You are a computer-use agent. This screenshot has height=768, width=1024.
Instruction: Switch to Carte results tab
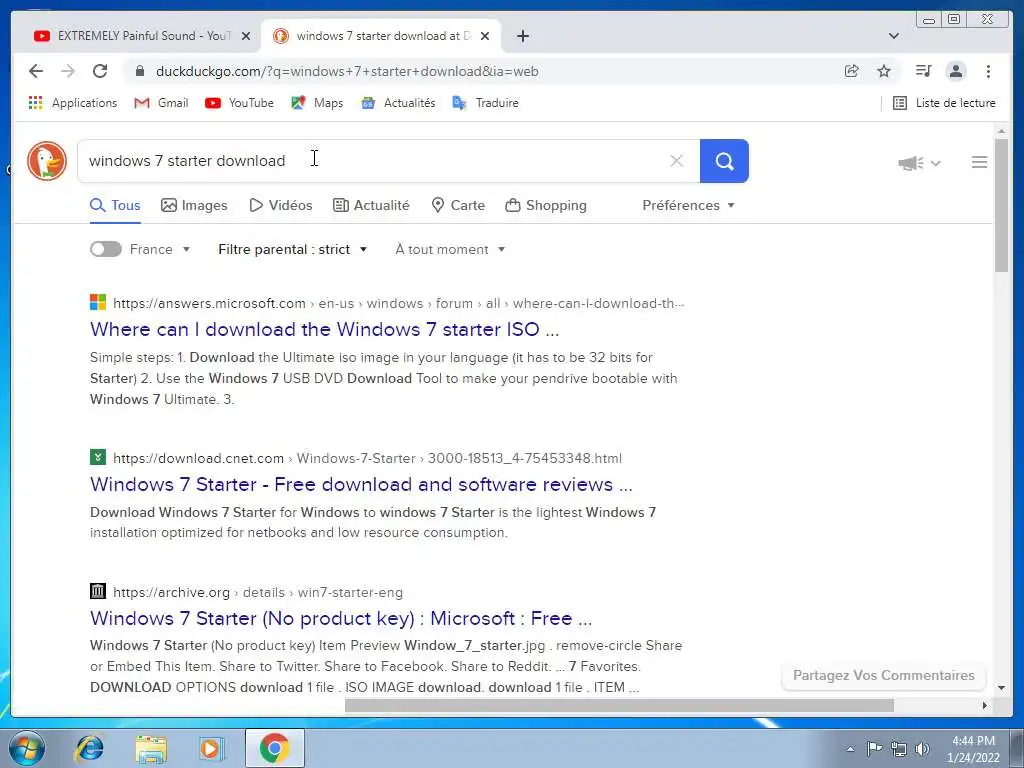coord(458,205)
